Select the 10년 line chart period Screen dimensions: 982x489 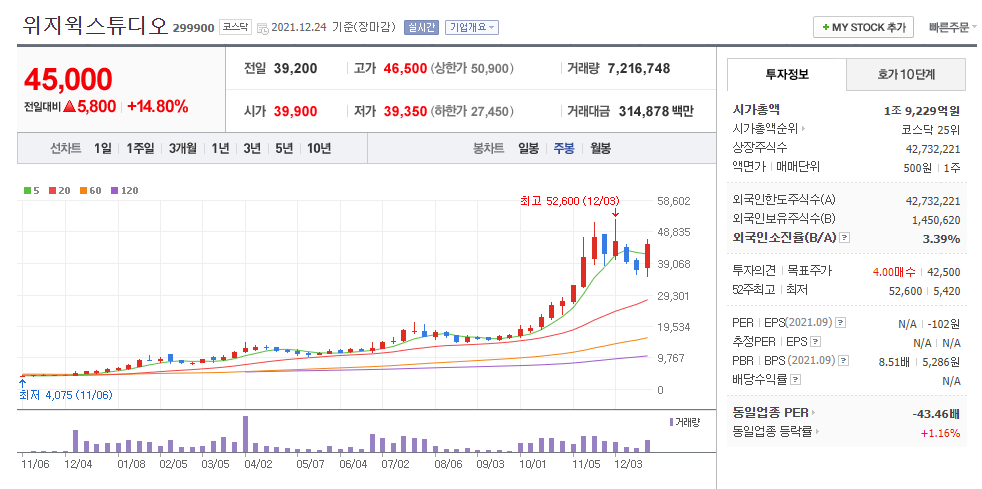319,149
